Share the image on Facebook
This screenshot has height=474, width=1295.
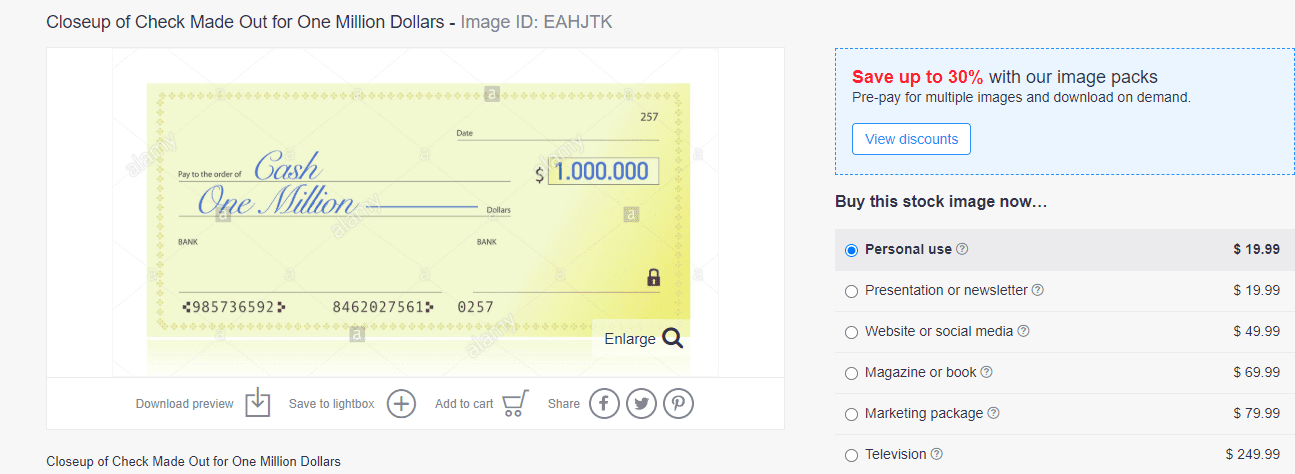(x=604, y=404)
